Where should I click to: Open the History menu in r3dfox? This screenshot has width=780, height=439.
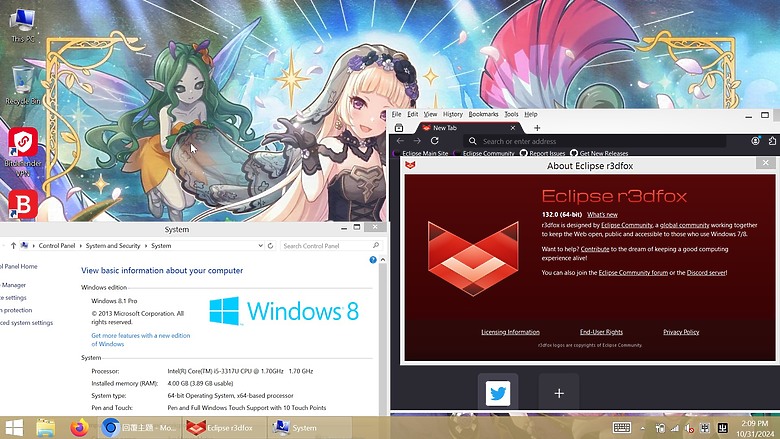pos(453,114)
